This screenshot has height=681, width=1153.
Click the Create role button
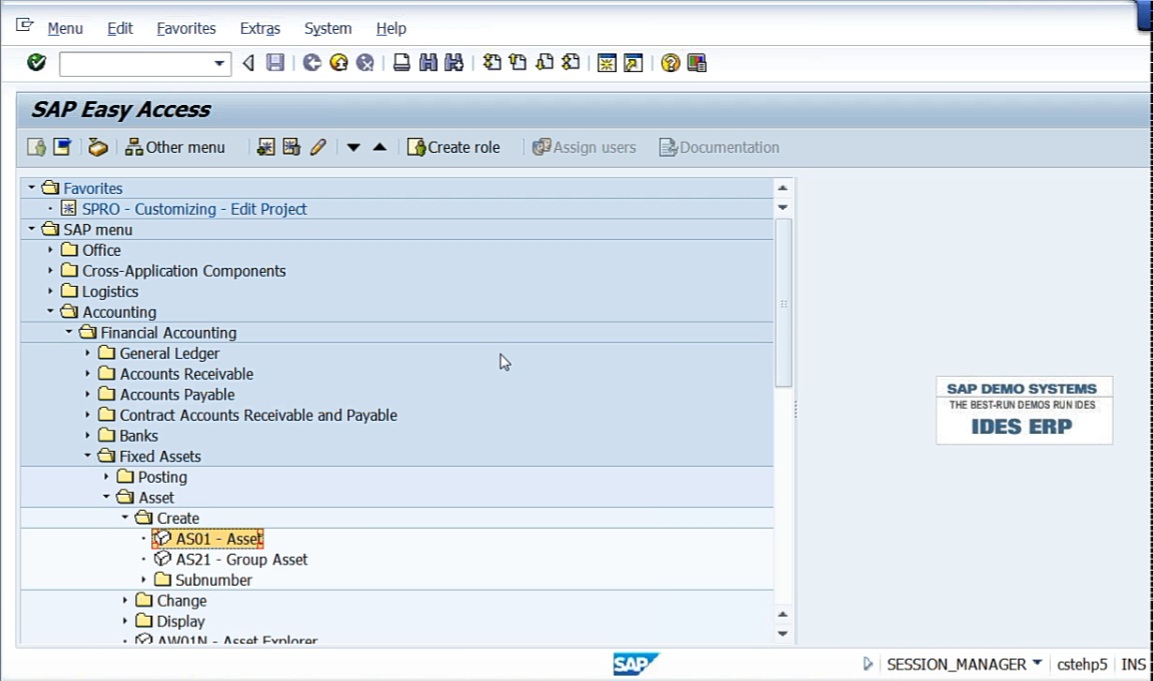tap(454, 147)
